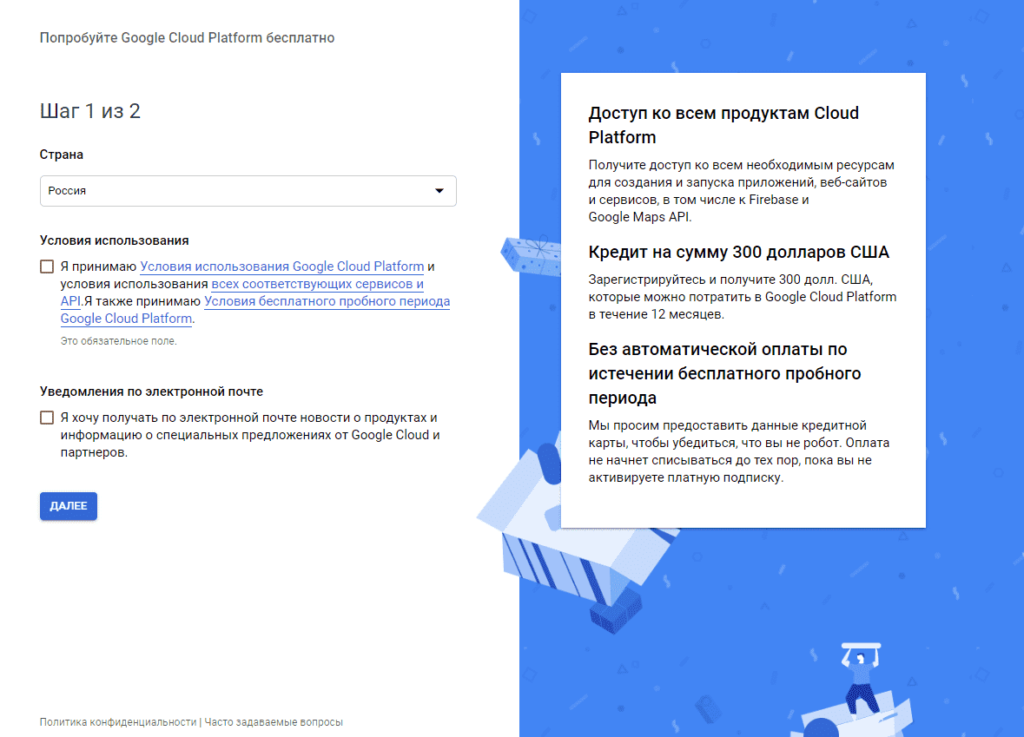Open "Часто задаваемые вопросы" footer link

pyautogui.click(x=273, y=722)
